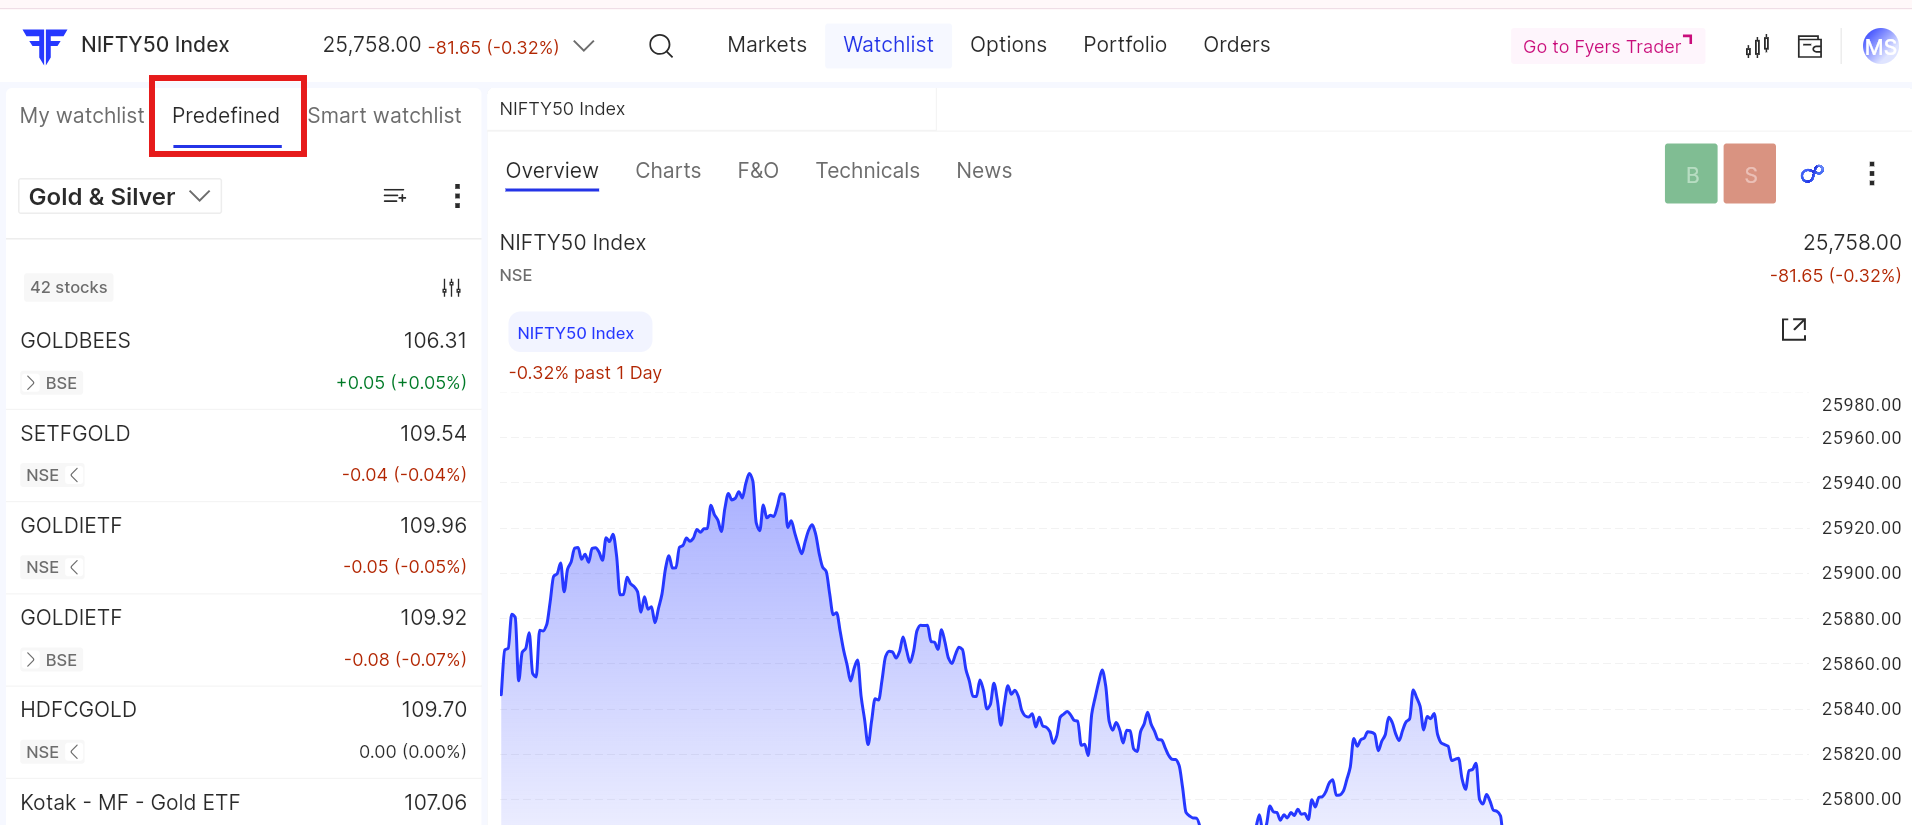Screen dimensions: 1912x825
Task: Switch to the Technicals tab
Action: tap(867, 171)
